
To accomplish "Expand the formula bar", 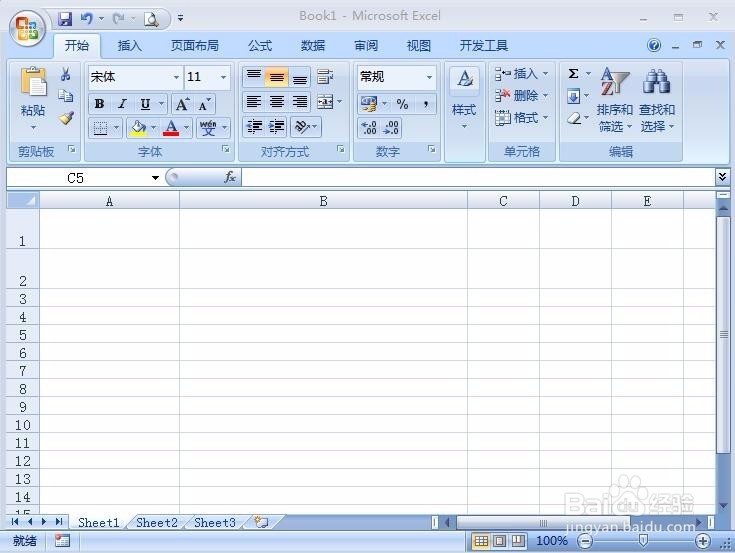I will (x=722, y=177).
